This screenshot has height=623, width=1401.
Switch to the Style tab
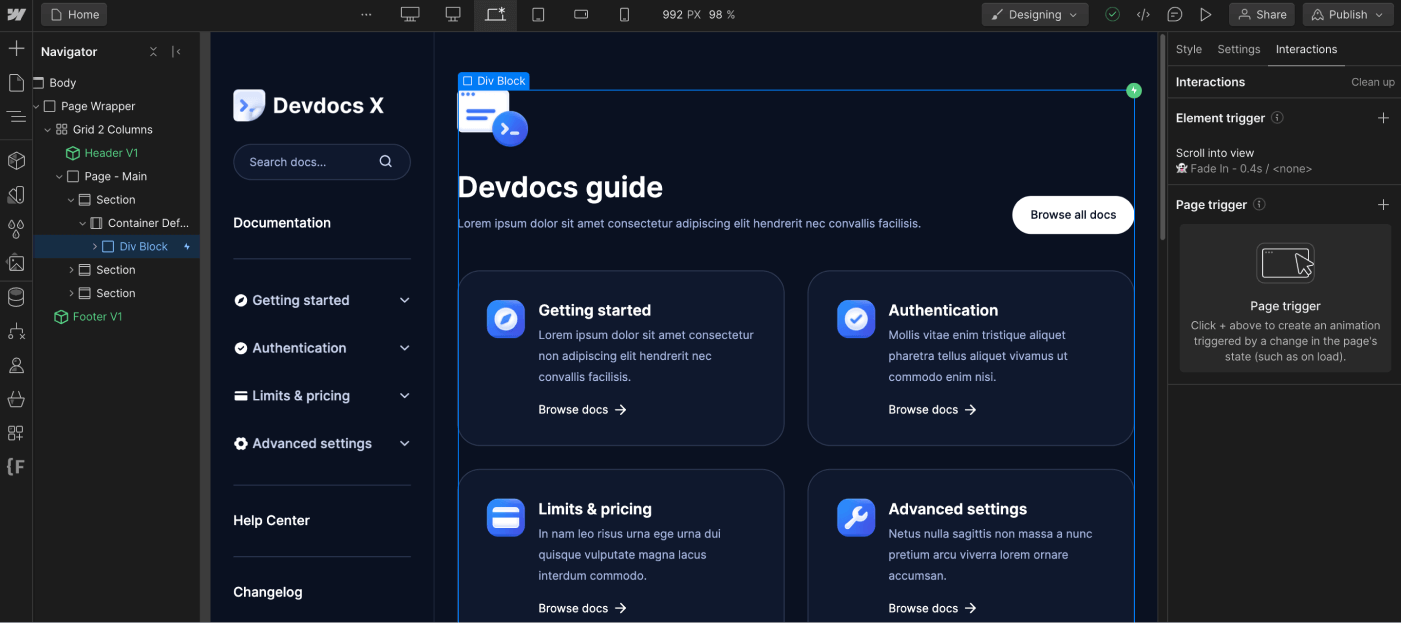(x=1188, y=48)
